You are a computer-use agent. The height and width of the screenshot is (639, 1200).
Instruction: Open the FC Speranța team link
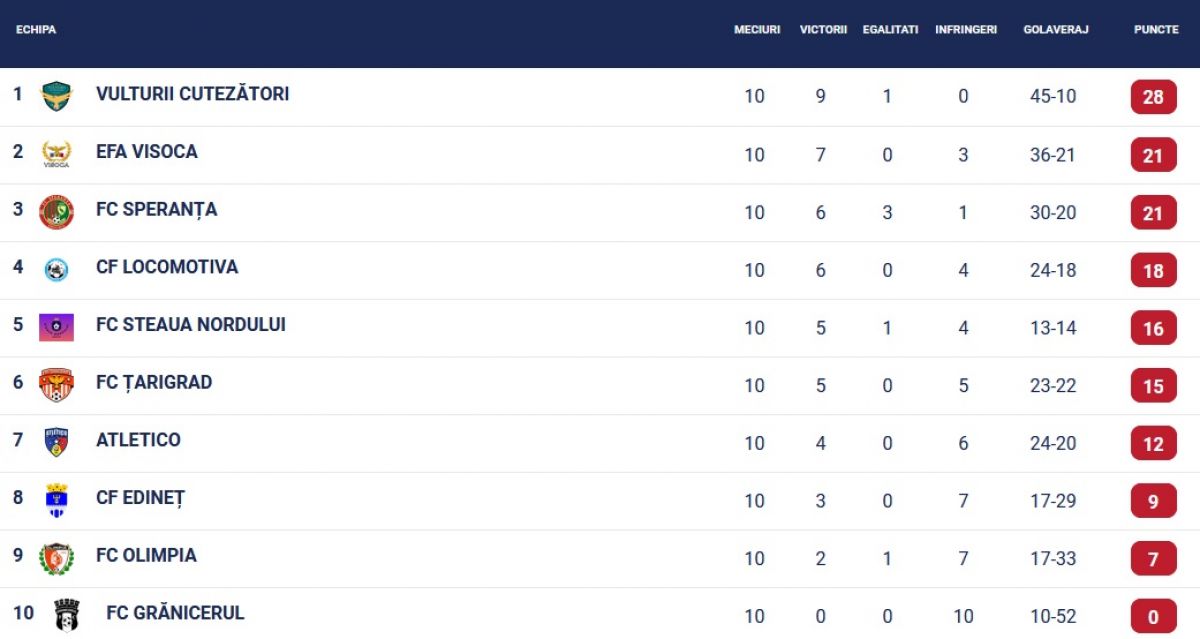coord(156,209)
